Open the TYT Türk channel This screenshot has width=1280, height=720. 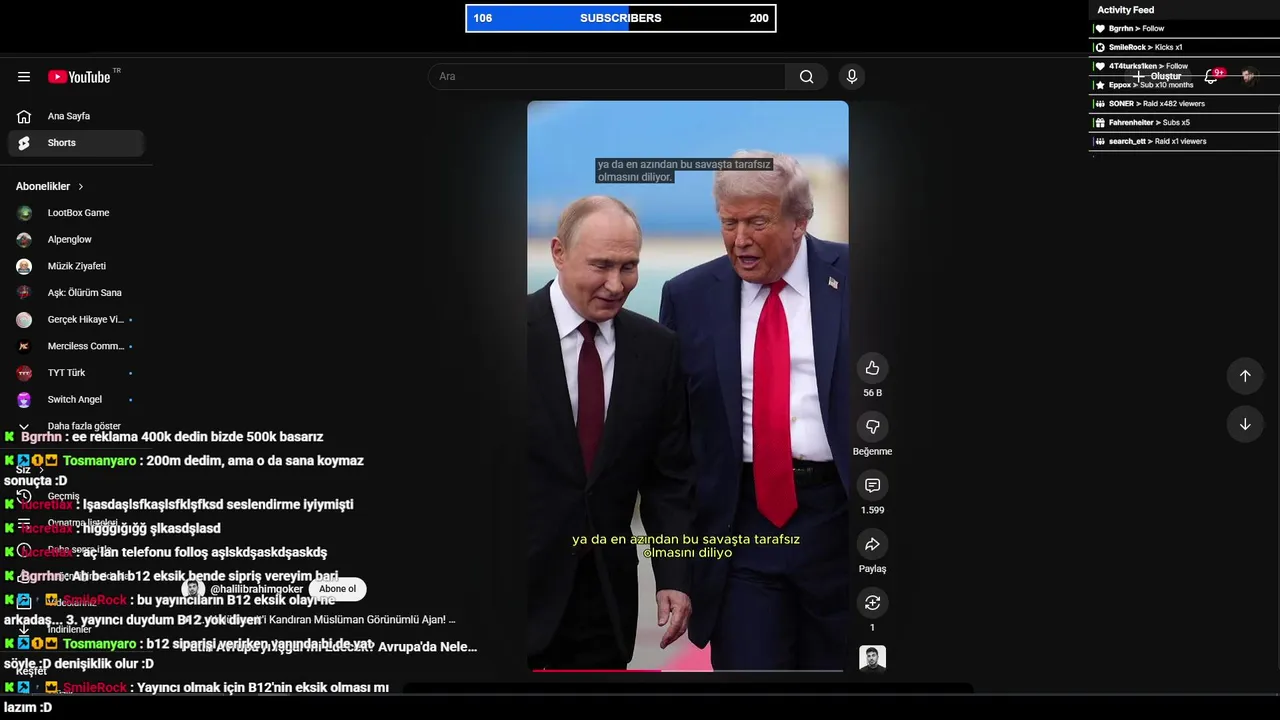coord(76,373)
